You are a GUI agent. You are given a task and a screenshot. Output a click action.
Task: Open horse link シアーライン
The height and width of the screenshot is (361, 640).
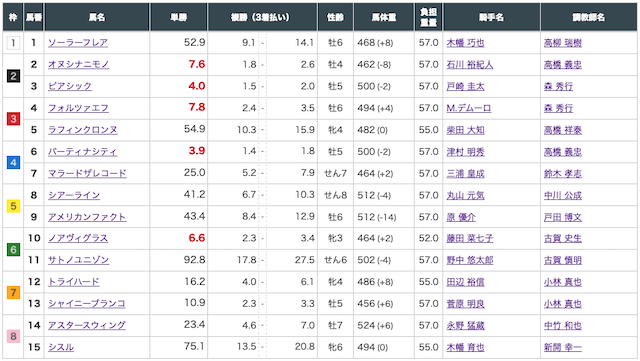point(74,195)
